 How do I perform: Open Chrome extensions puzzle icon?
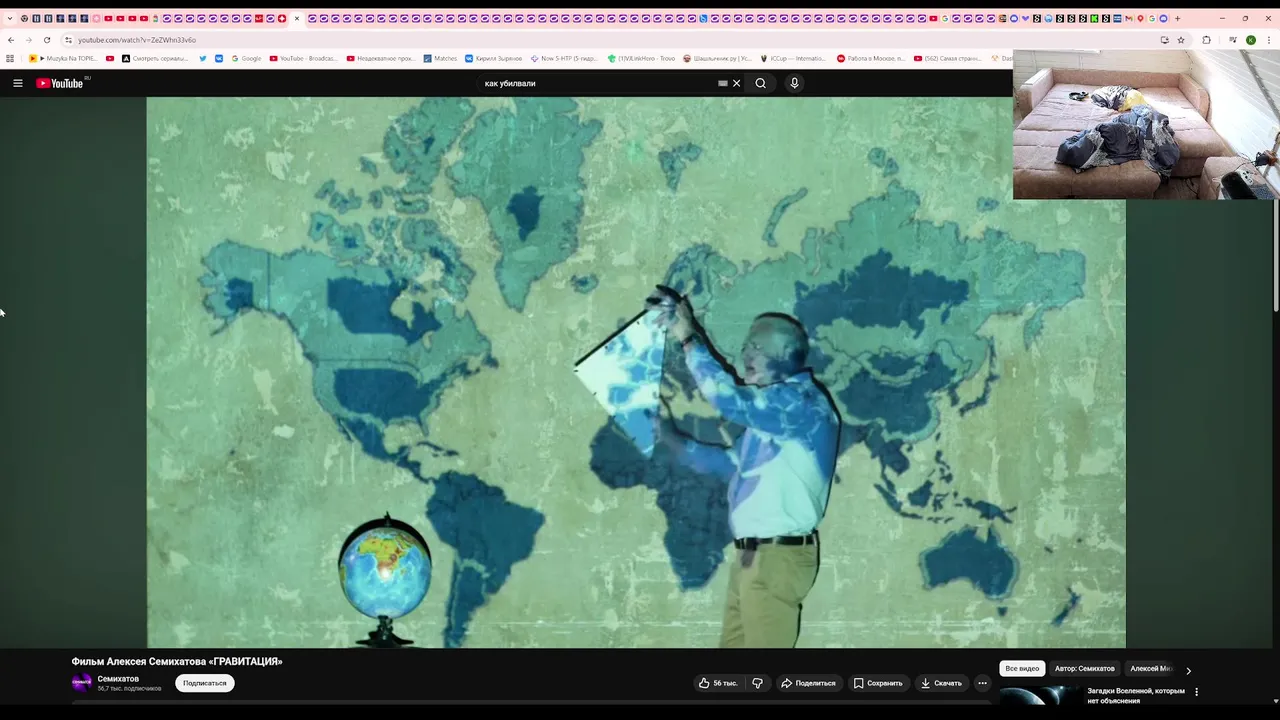pyautogui.click(x=1206, y=40)
